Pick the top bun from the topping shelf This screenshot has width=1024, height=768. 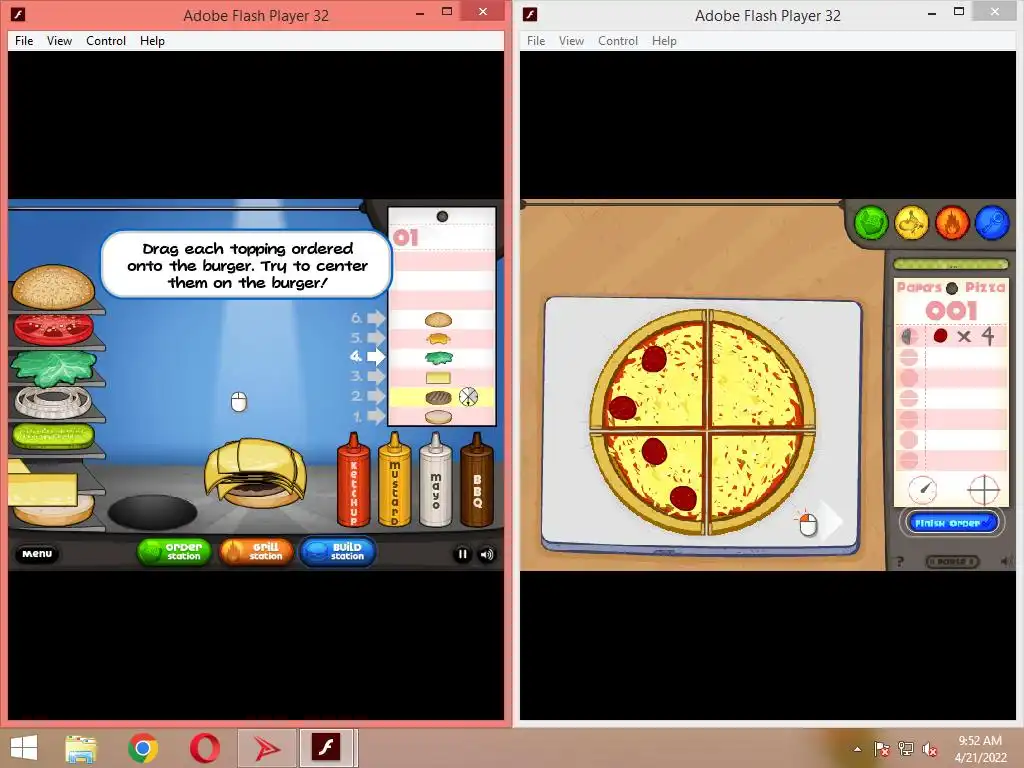pyautogui.click(x=54, y=287)
